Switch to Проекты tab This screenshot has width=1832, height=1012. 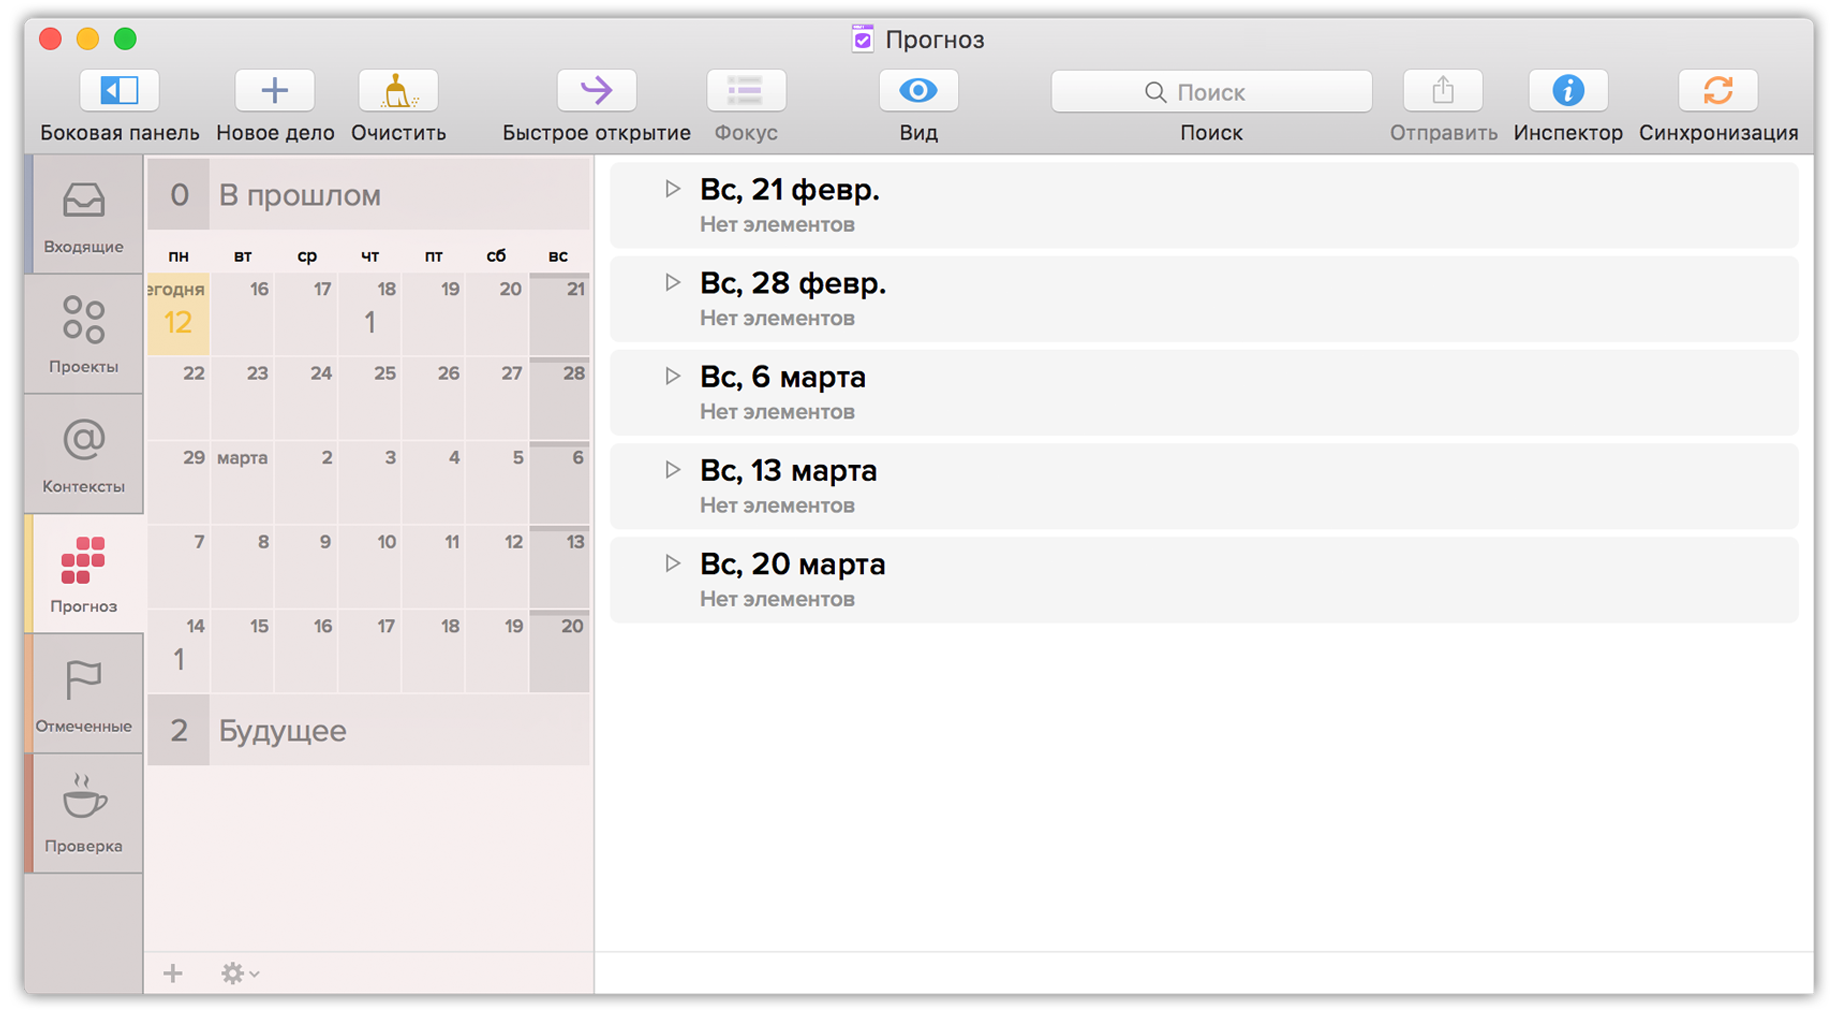84,335
